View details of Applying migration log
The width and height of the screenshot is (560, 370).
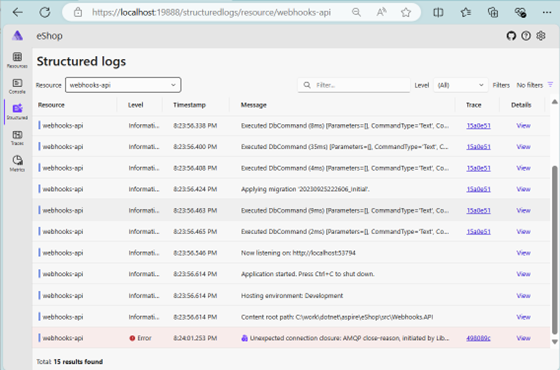click(523, 189)
